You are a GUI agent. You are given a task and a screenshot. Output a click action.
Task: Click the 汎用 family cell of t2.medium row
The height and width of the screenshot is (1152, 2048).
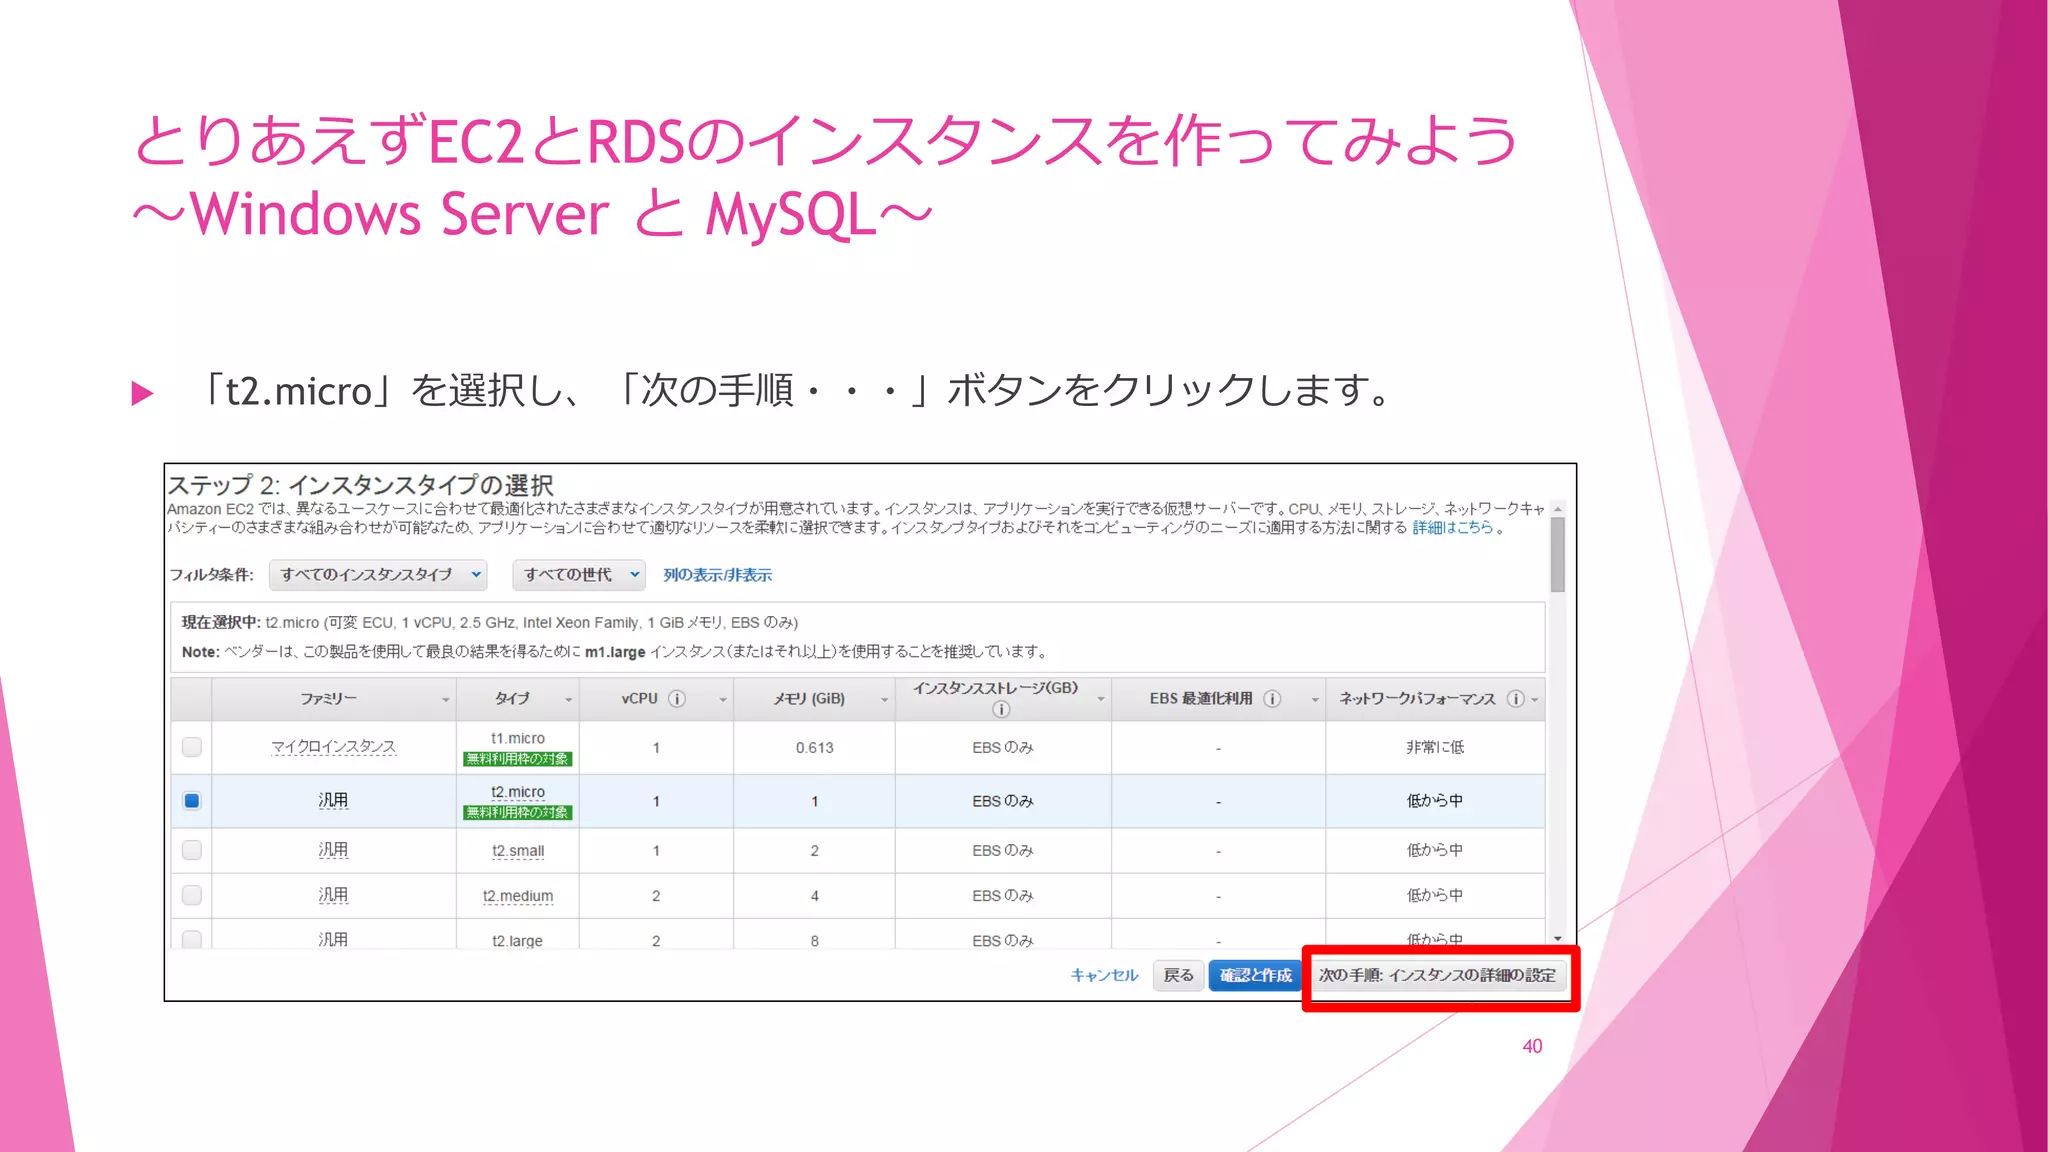click(333, 895)
